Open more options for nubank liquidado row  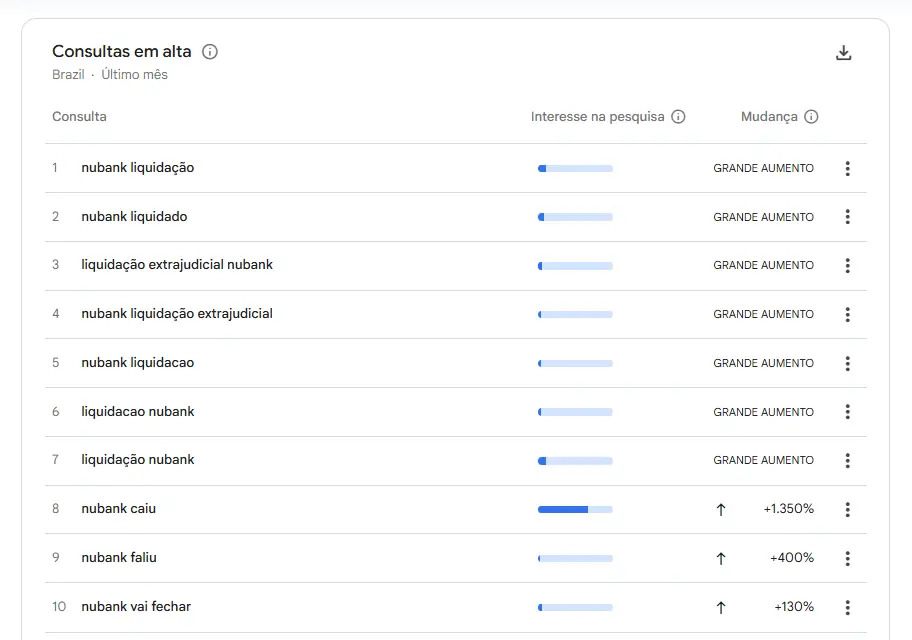[x=847, y=217]
